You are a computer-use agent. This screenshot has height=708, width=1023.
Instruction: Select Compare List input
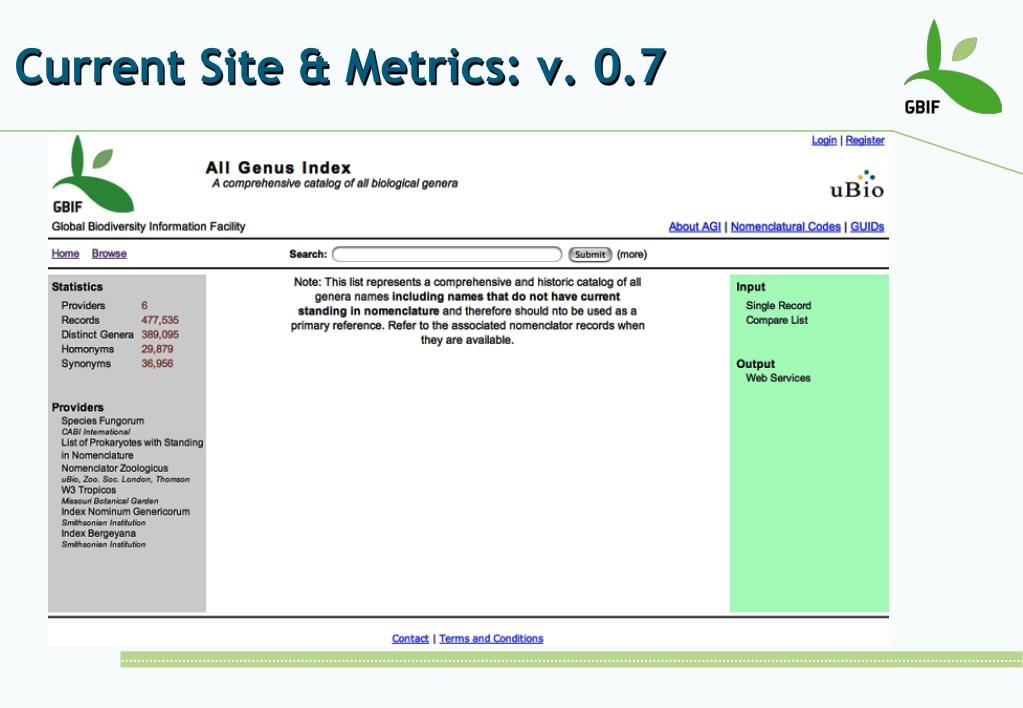click(776, 320)
